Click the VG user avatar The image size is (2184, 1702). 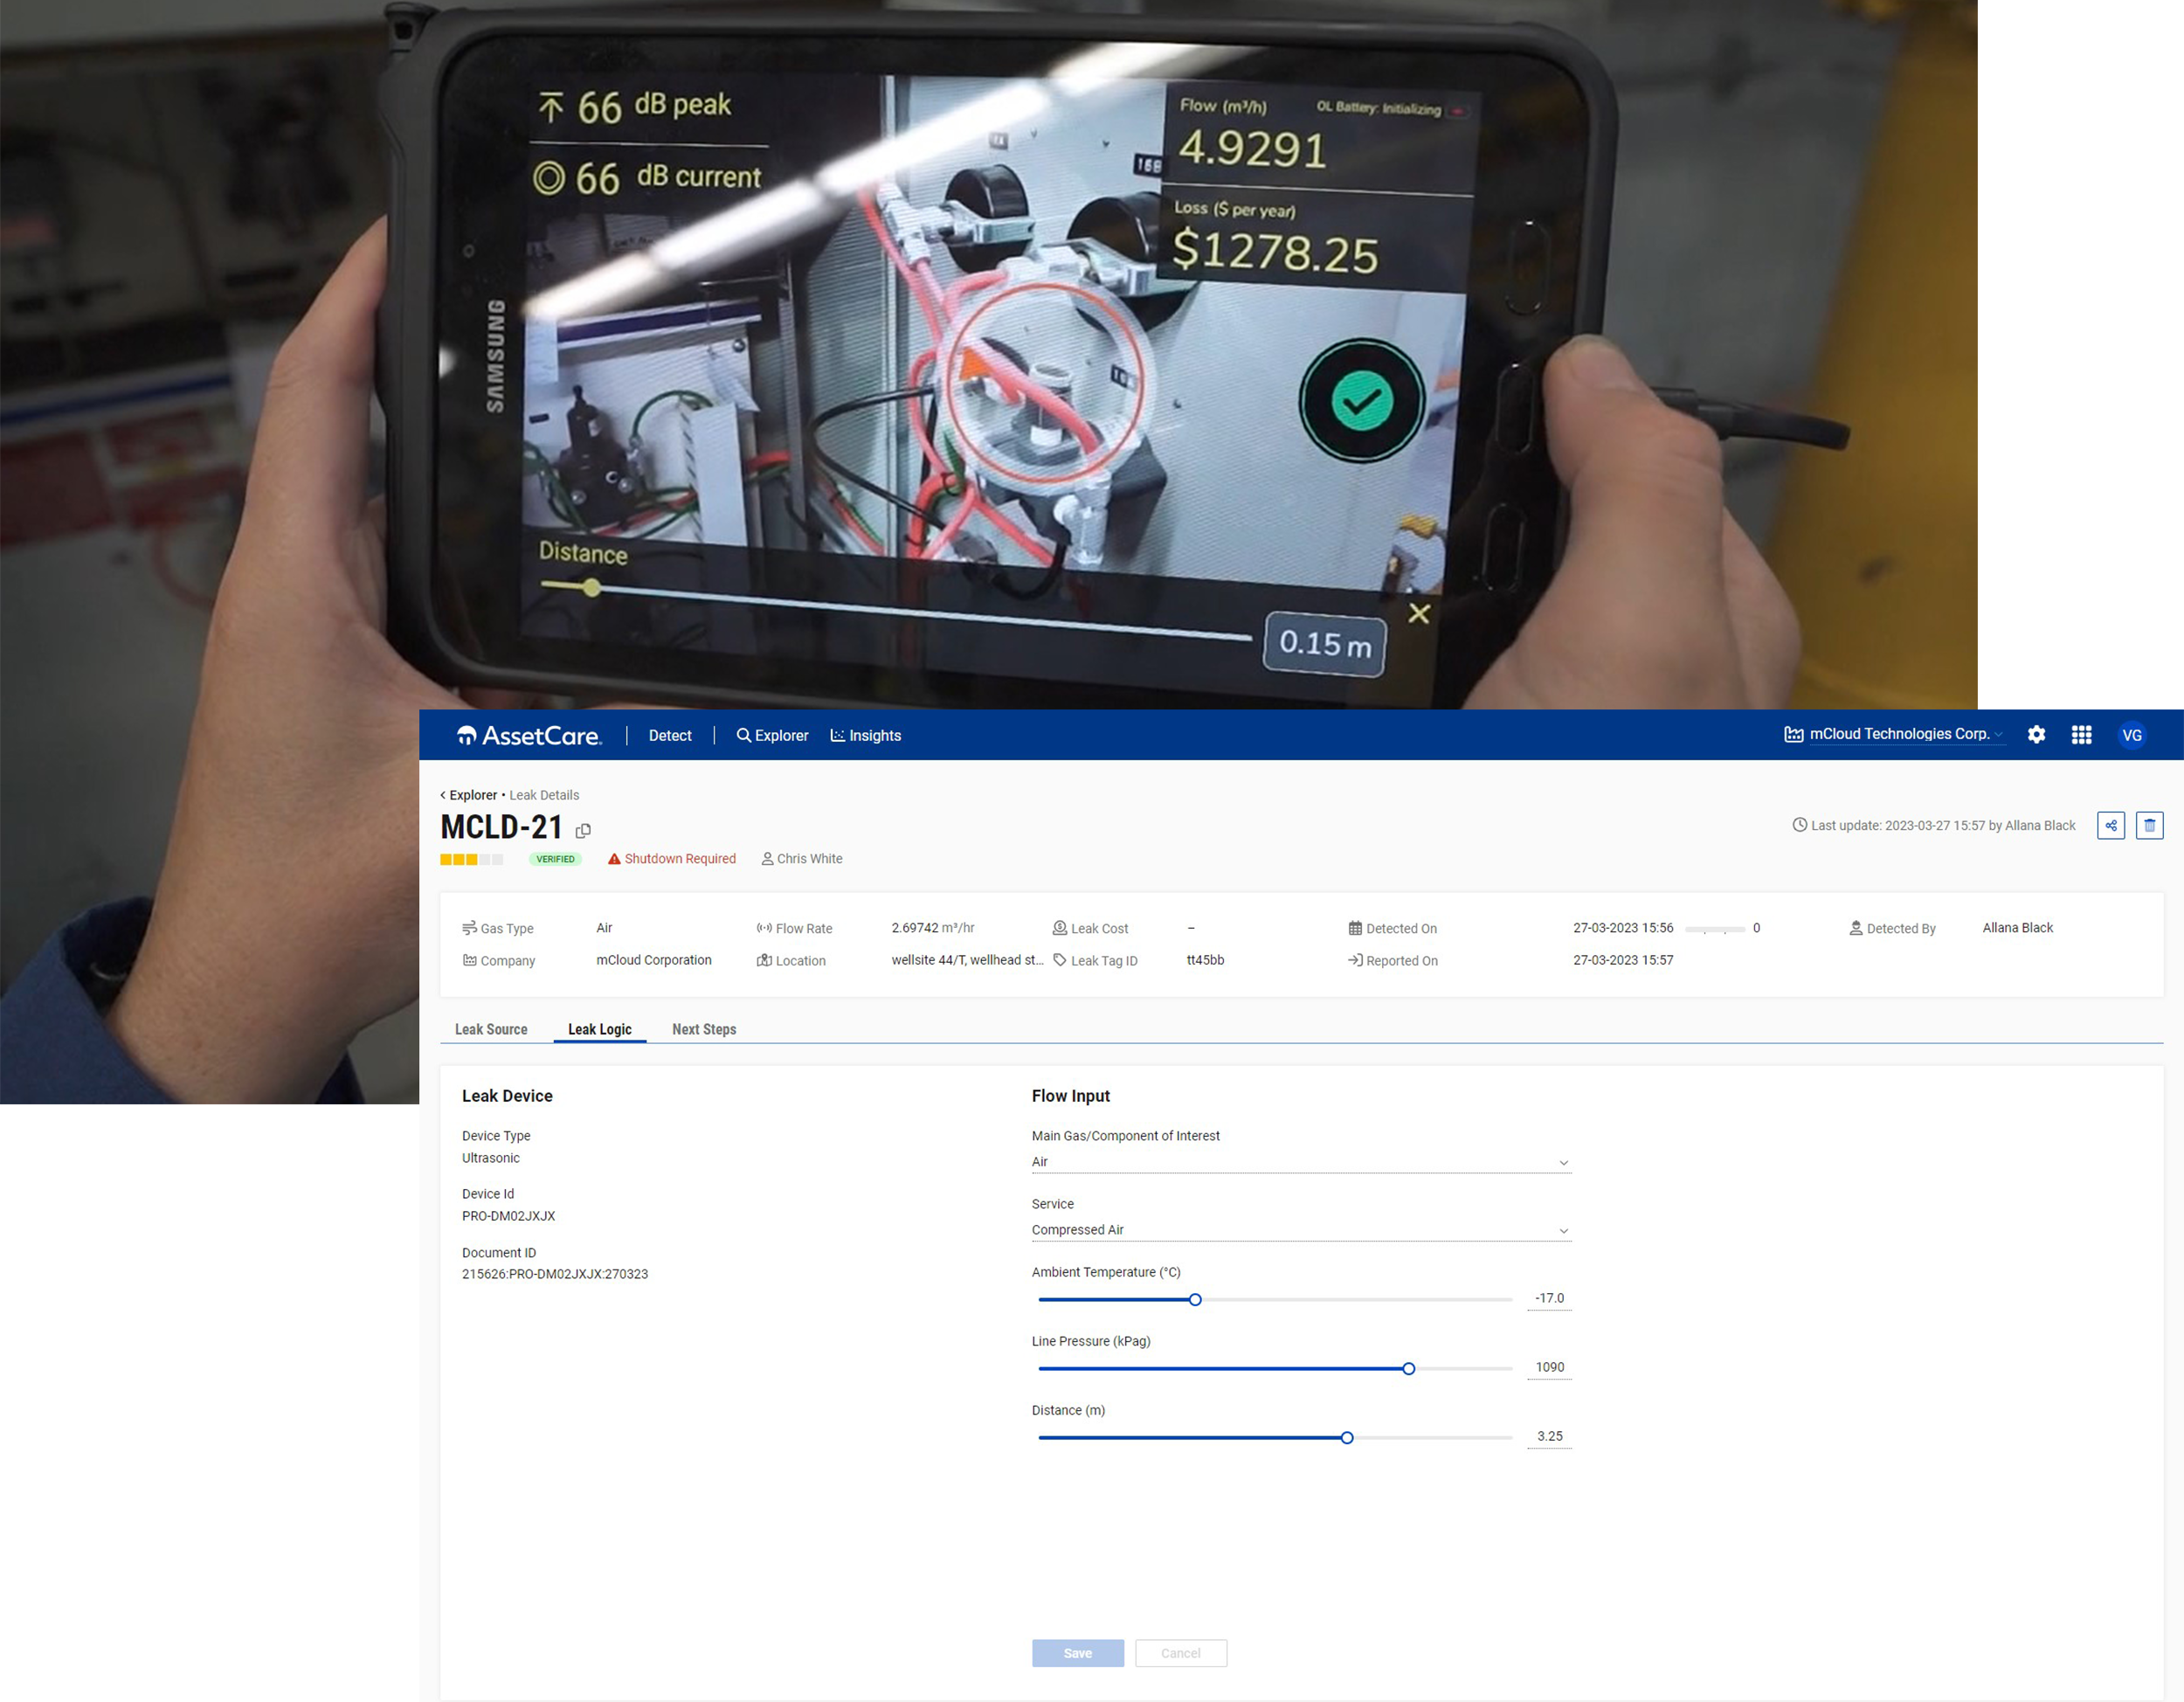click(2131, 735)
